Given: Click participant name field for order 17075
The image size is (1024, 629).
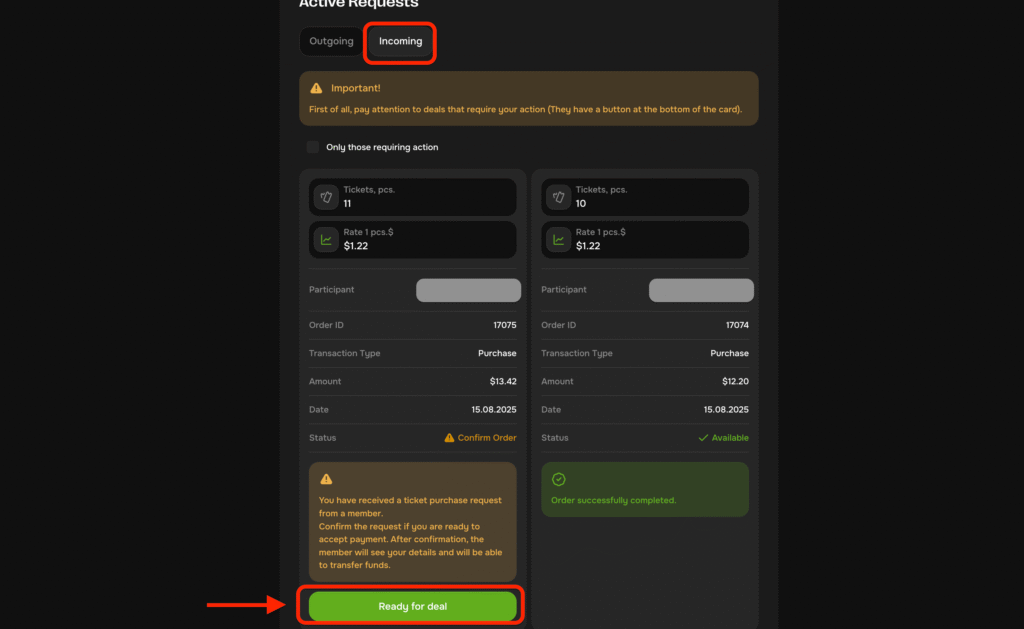Looking at the screenshot, I should click(x=468, y=290).
